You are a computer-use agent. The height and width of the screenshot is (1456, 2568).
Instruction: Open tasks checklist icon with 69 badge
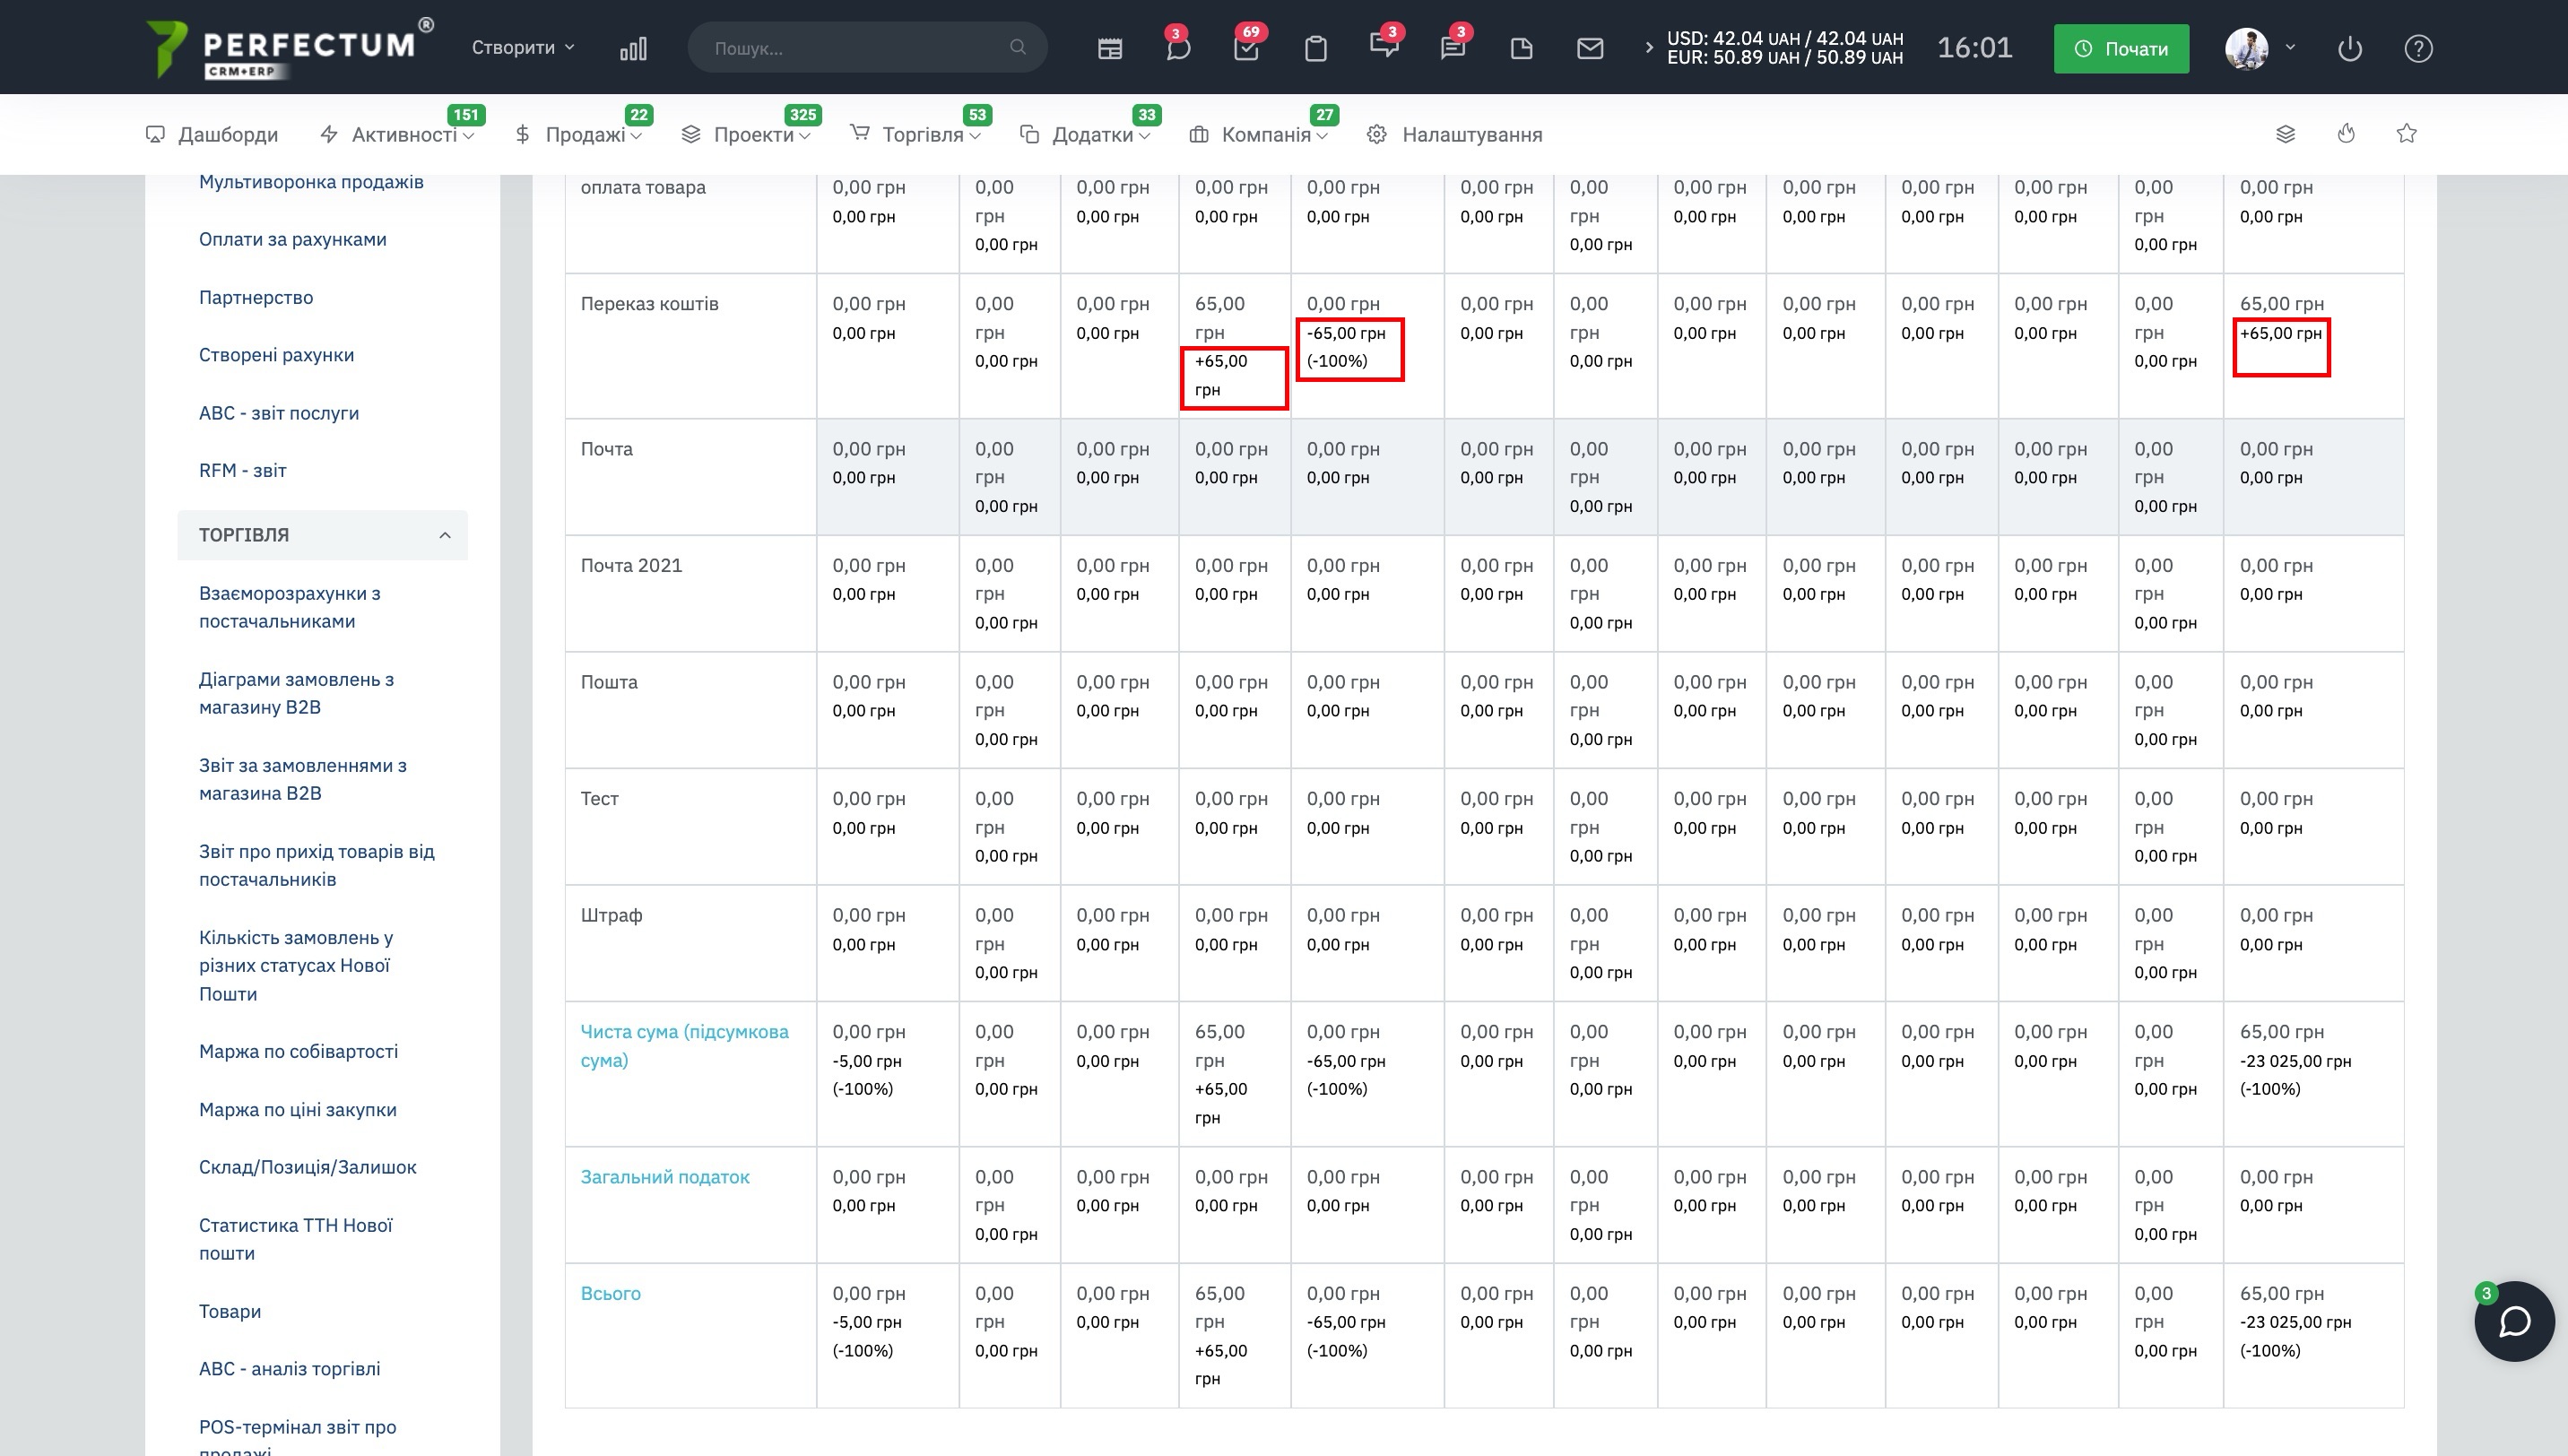click(1246, 48)
